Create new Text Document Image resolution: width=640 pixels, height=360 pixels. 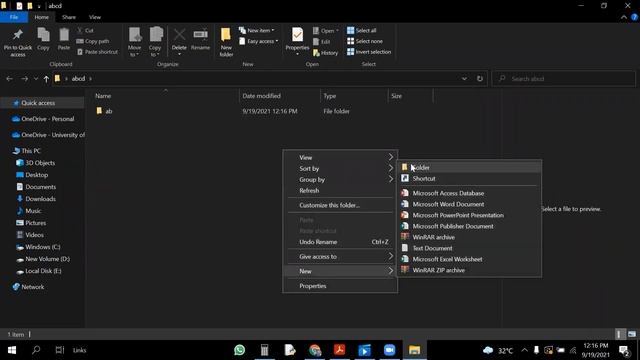coord(470,248)
